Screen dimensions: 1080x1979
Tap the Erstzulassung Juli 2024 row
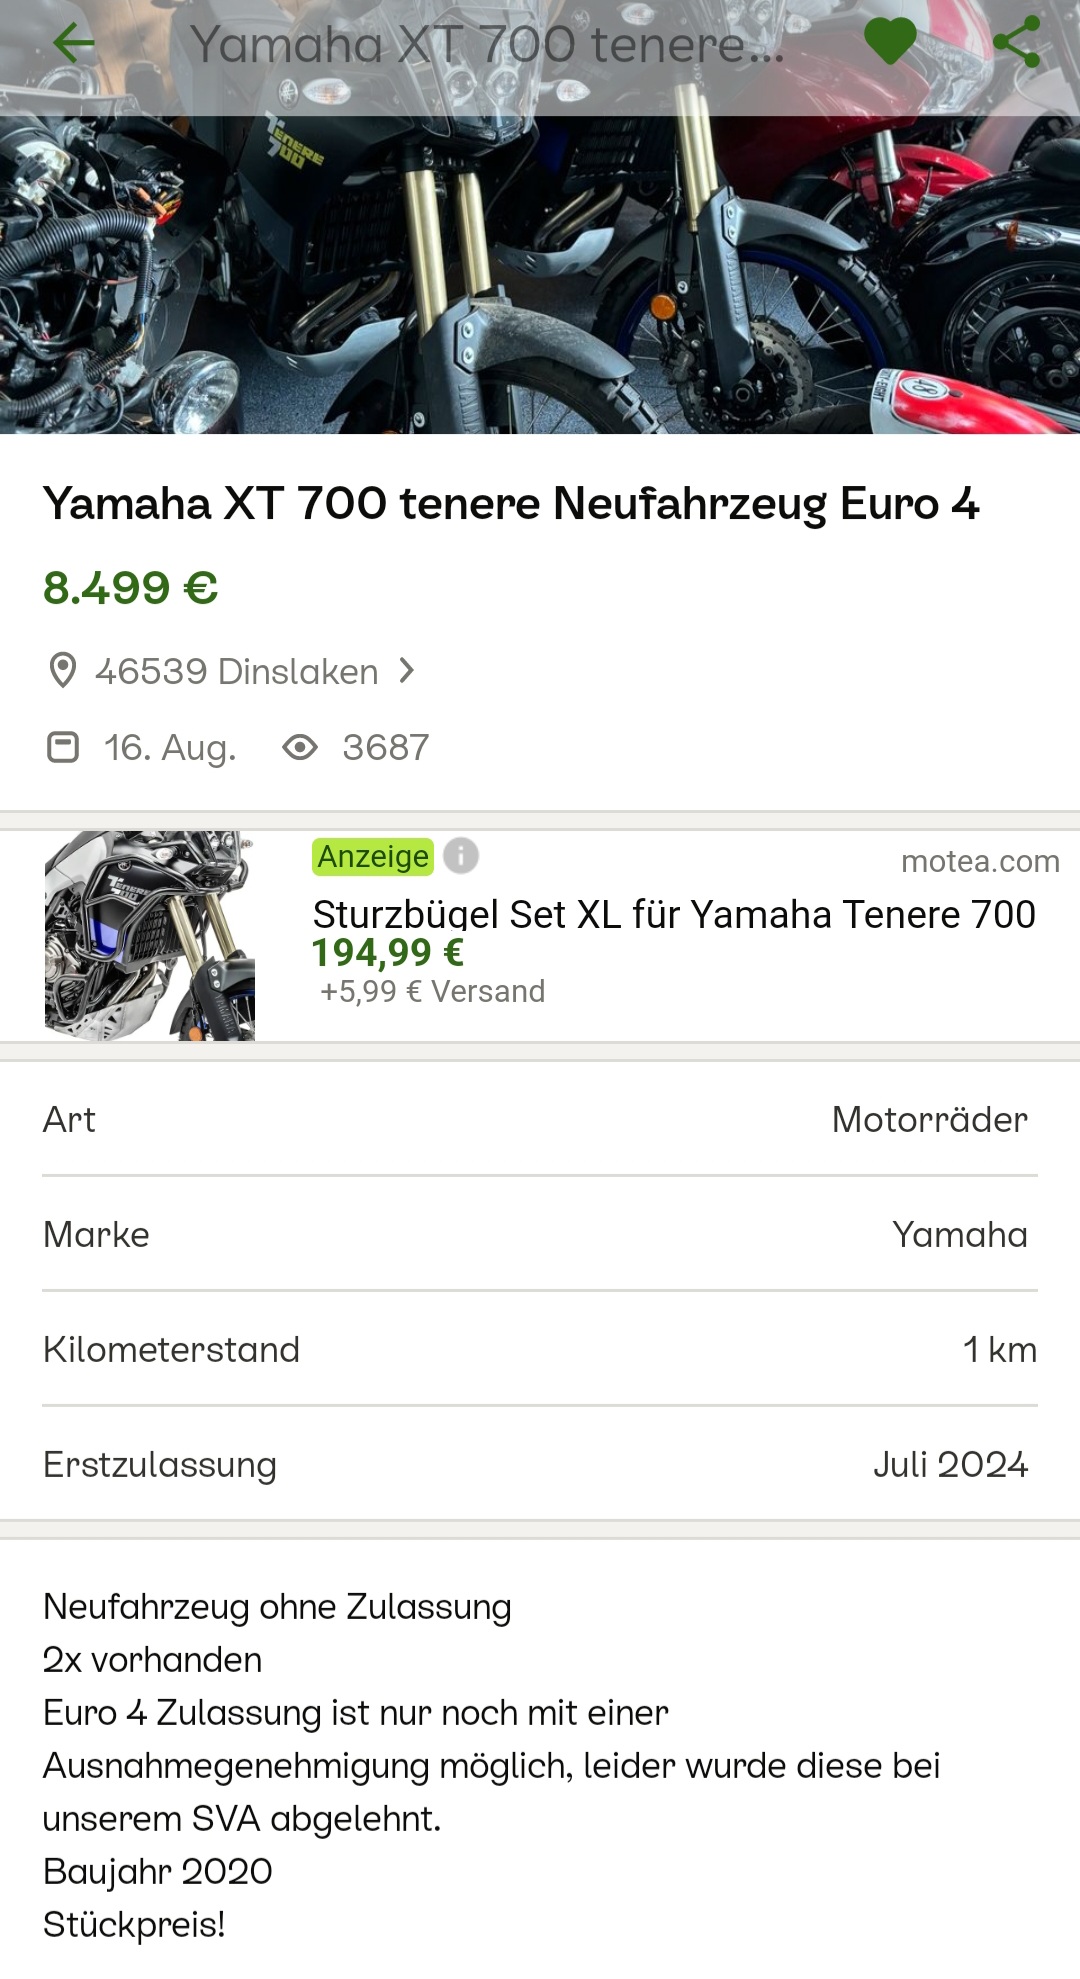click(x=540, y=1465)
